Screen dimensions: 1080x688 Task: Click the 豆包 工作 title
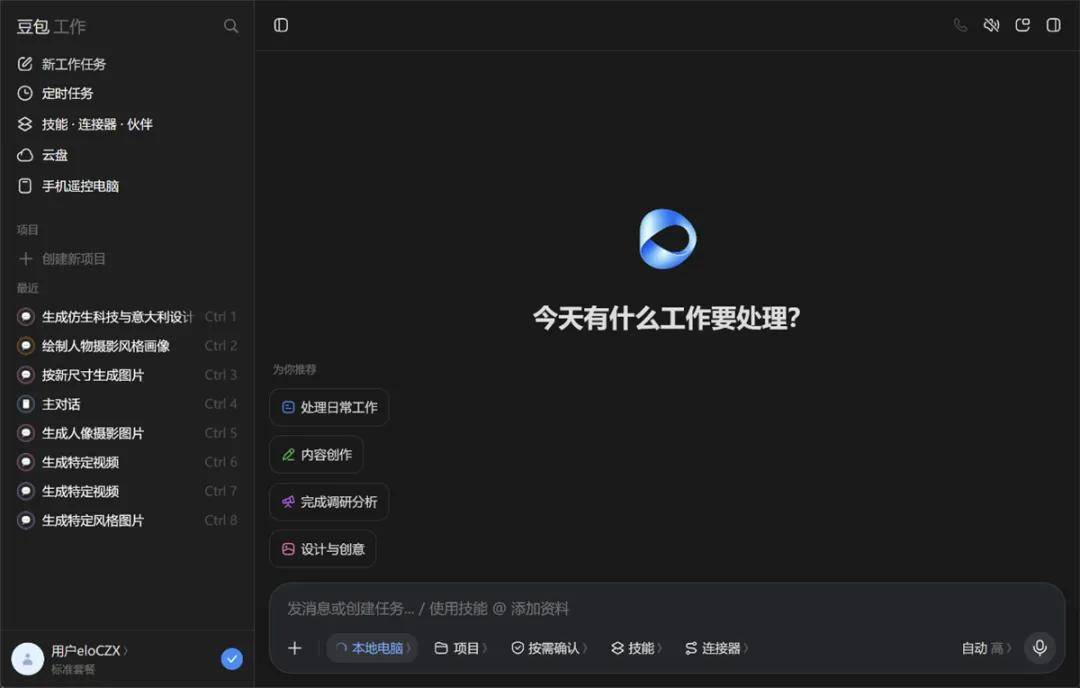tap(51, 27)
